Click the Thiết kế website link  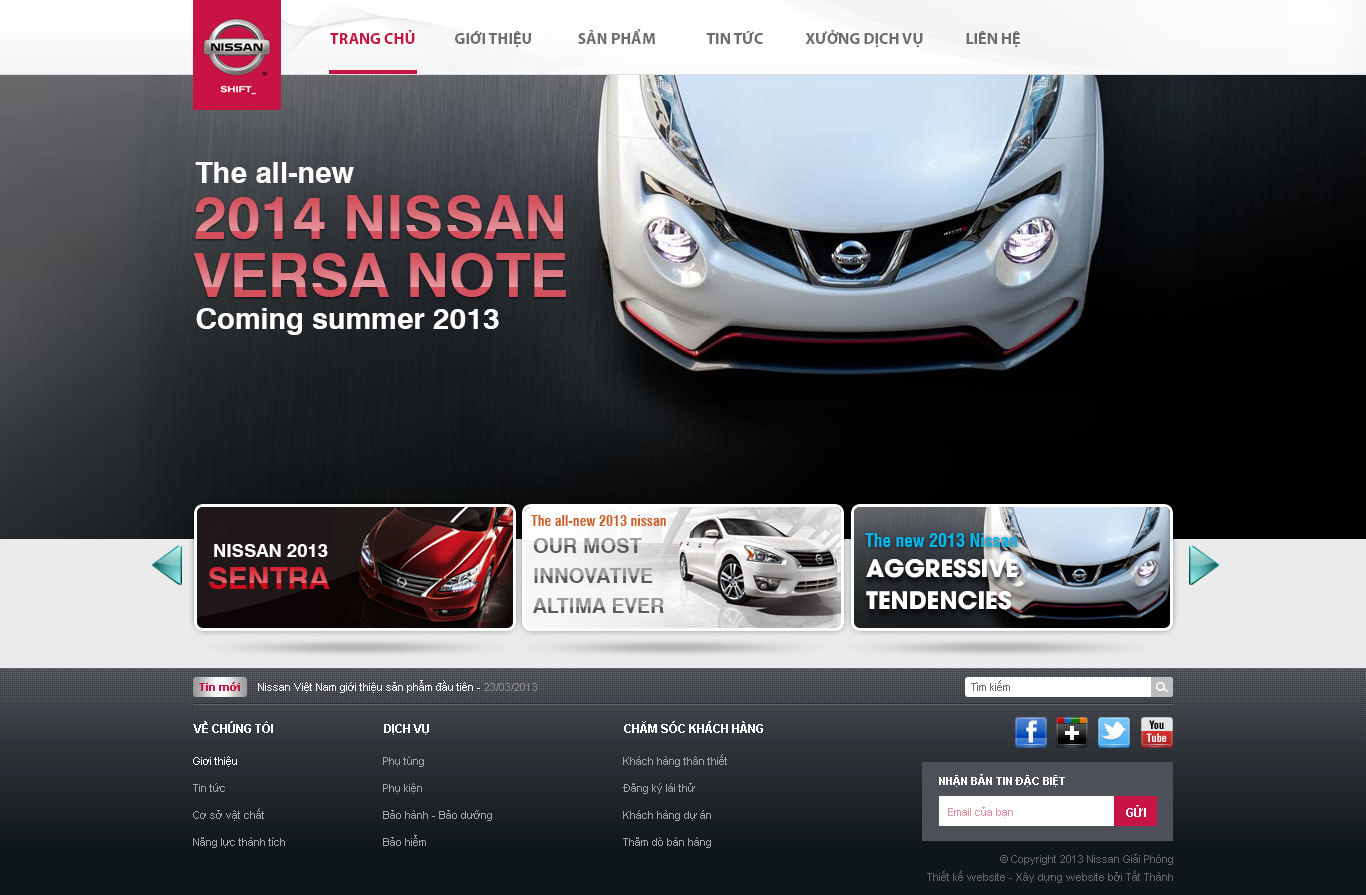pos(966,877)
